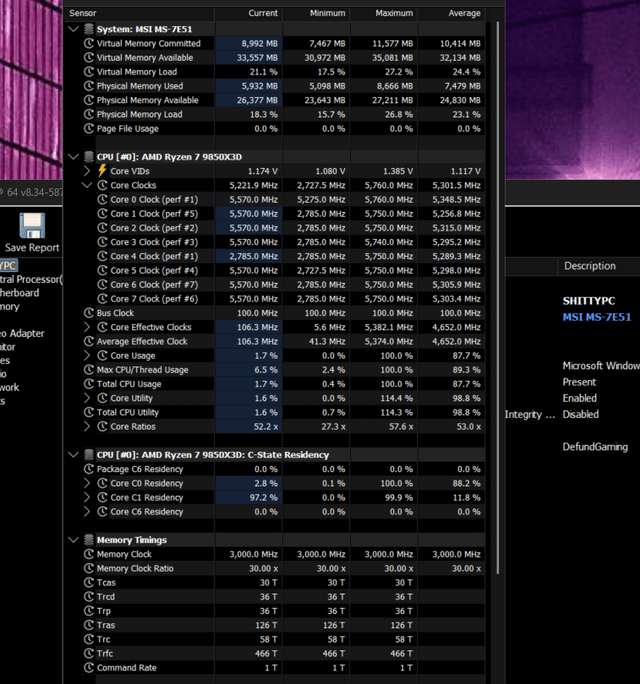Click the icon beside Memory Clock Ratio
This screenshot has width=640, height=684.
tap(88, 568)
